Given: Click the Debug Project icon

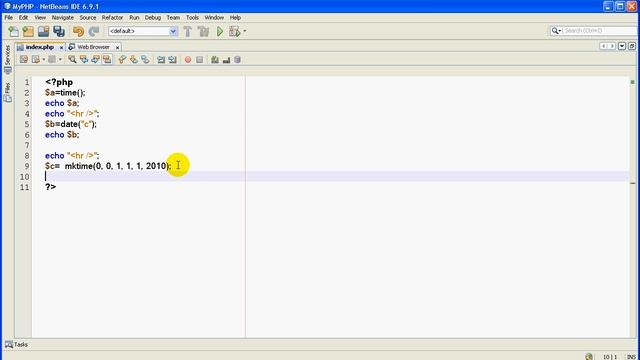Looking at the screenshot, I should pyautogui.click(x=234, y=31).
